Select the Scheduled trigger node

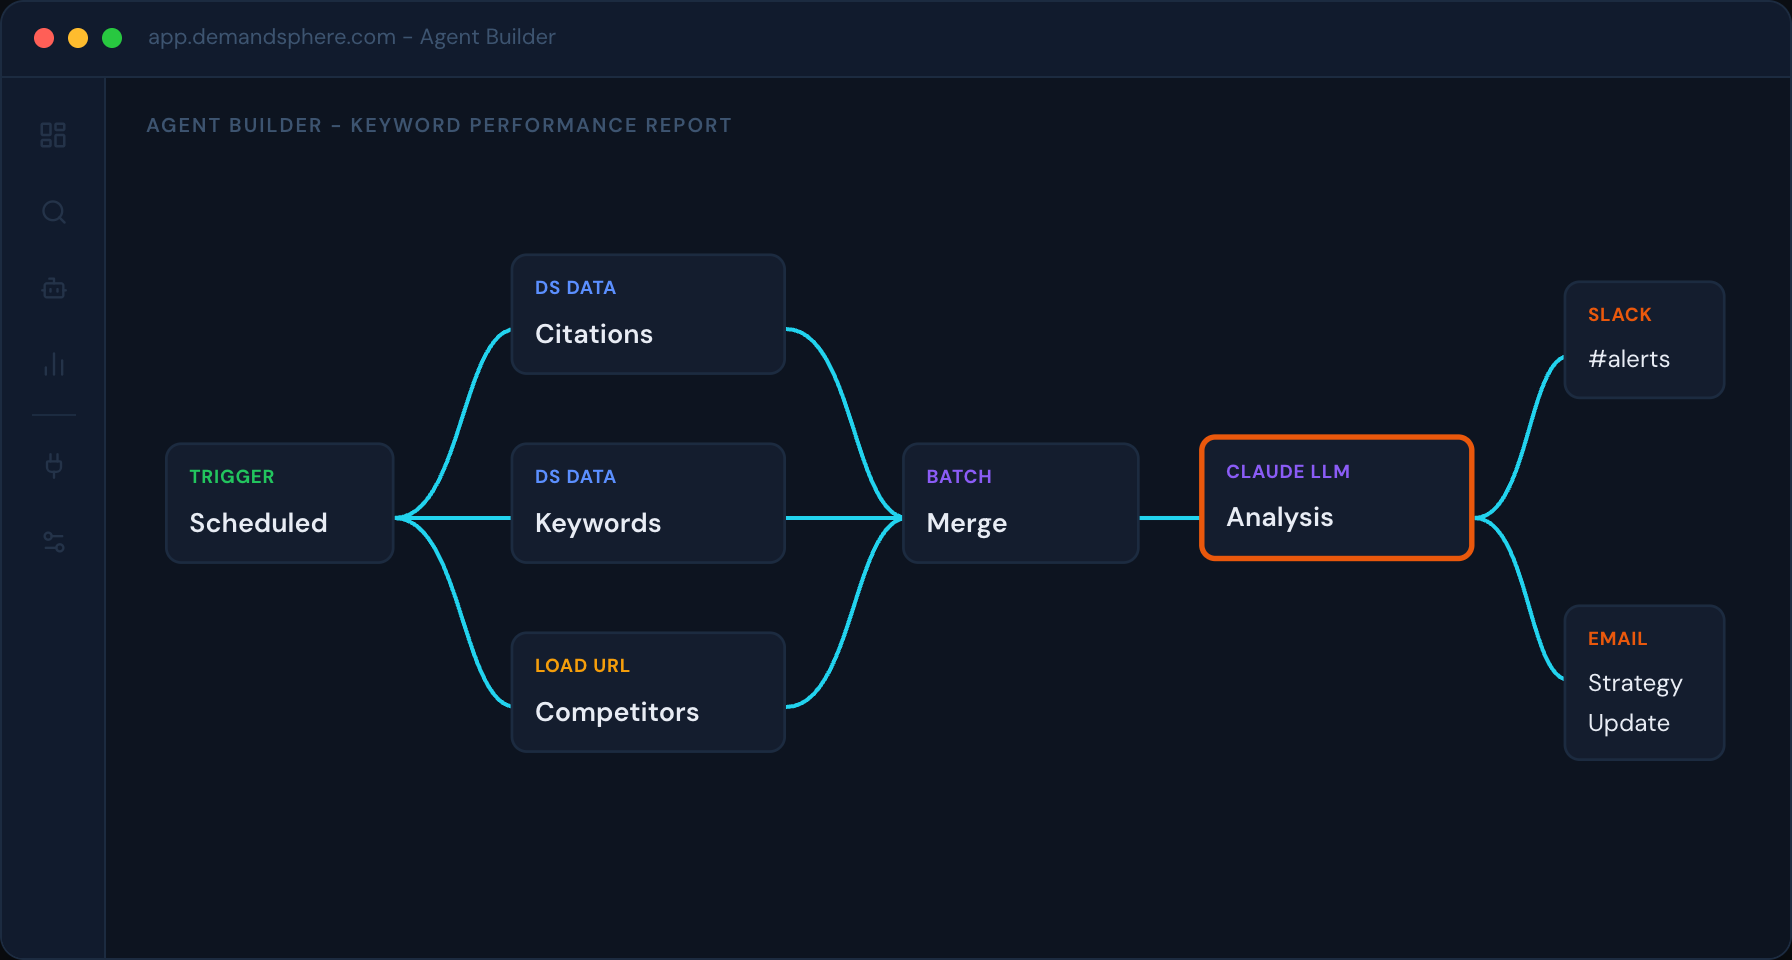click(x=279, y=503)
